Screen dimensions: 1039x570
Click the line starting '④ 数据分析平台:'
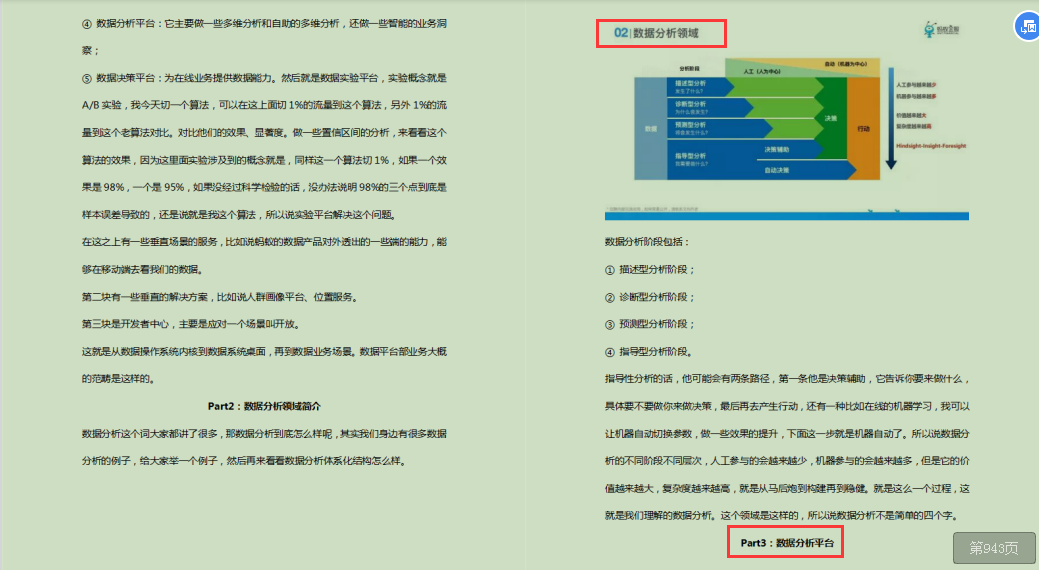(264, 23)
